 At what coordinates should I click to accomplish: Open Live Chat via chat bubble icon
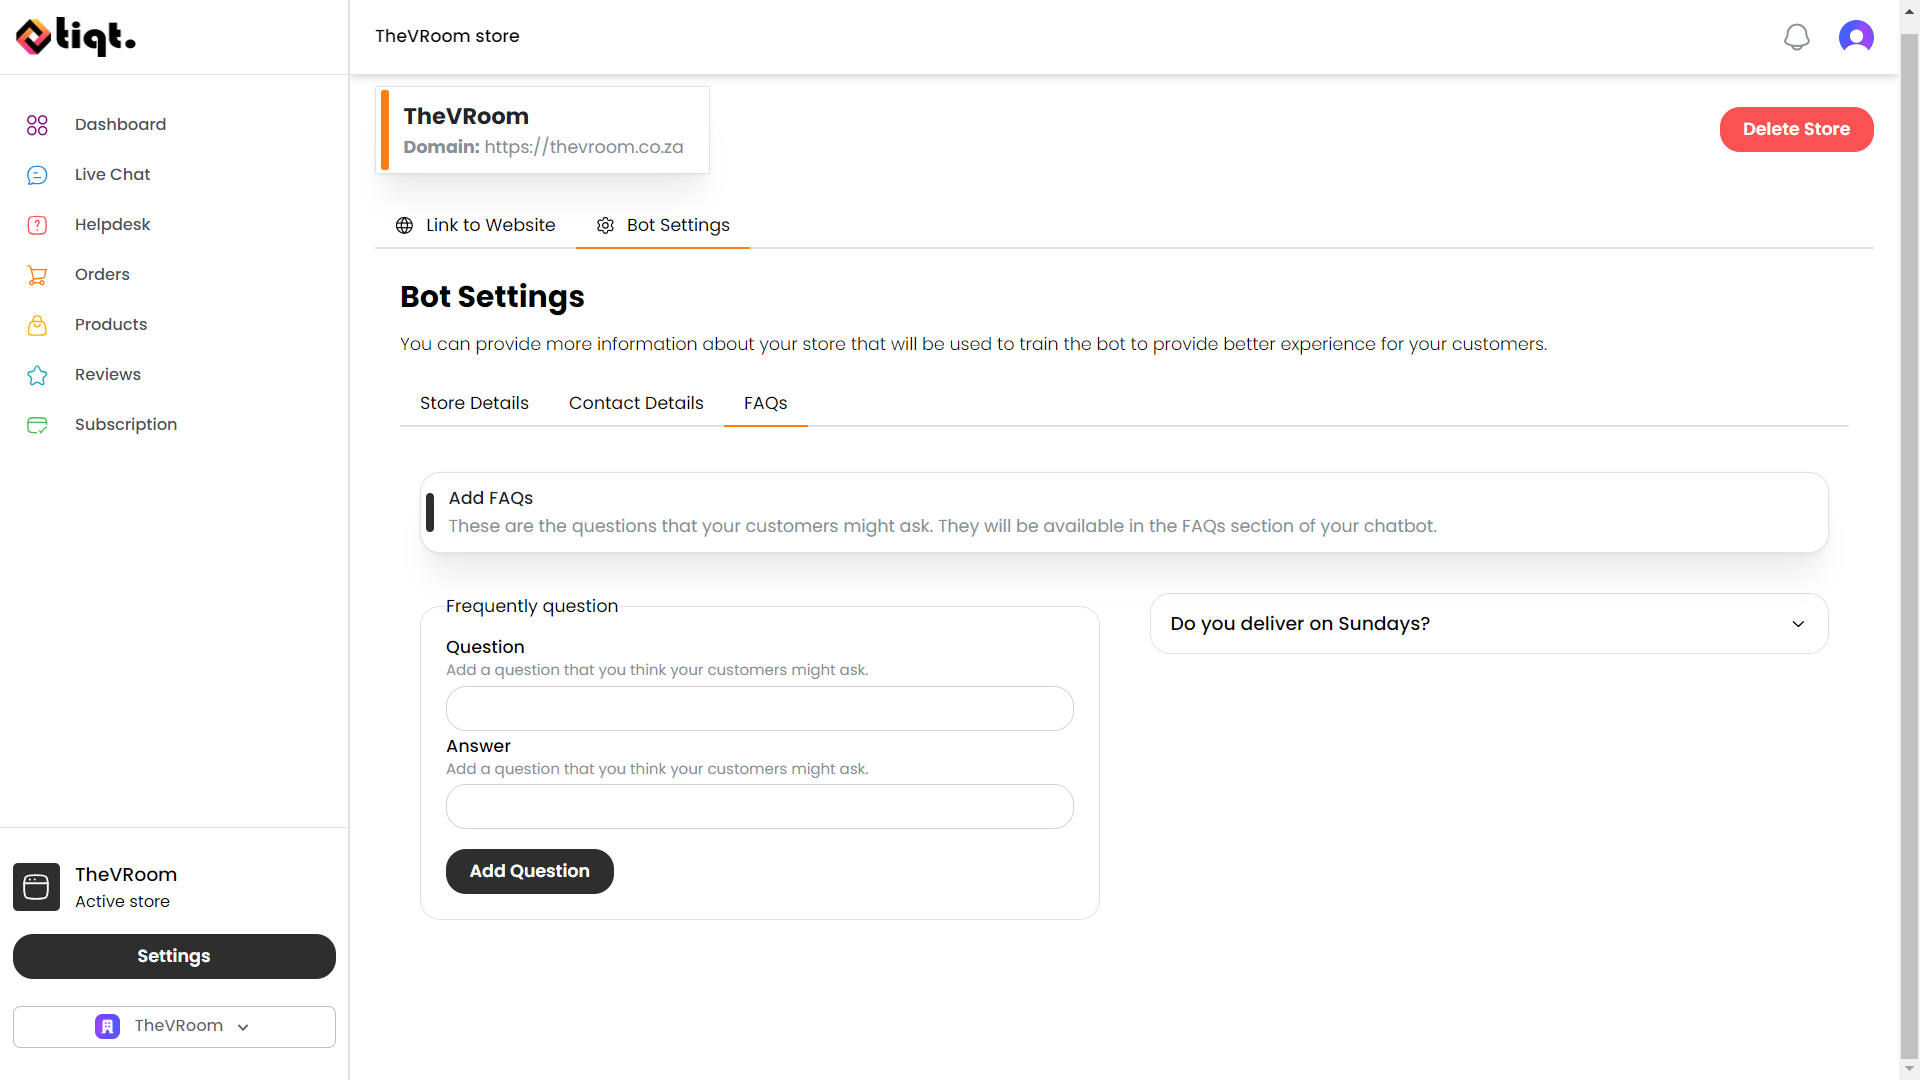pyautogui.click(x=37, y=175)
